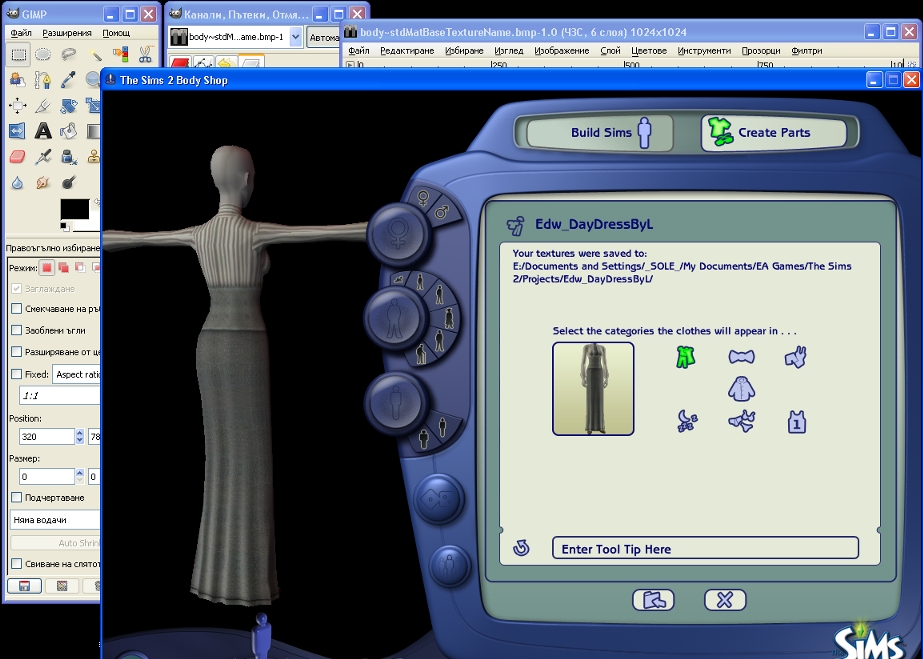Viewport: 923px width, 659px height.
Task: Select the Blur/Sharpen water drop tool
Action: tap(18, 182)
